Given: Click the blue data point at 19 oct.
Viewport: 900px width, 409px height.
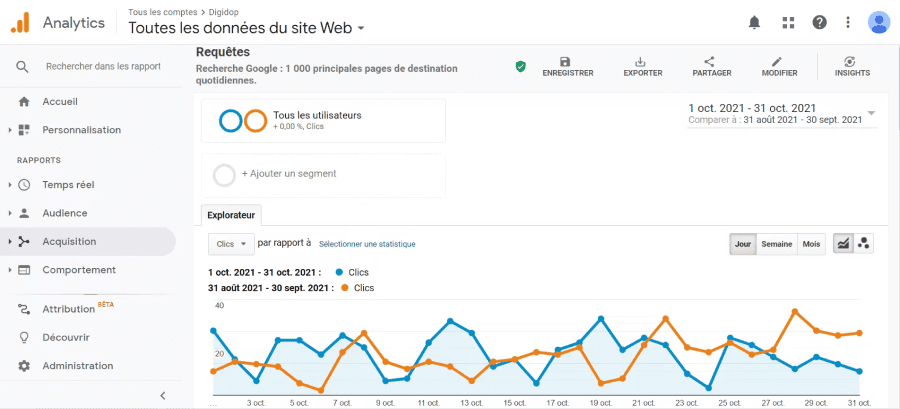Looking at the screenshot, I should pyautogui.click(x=601, y=318).
